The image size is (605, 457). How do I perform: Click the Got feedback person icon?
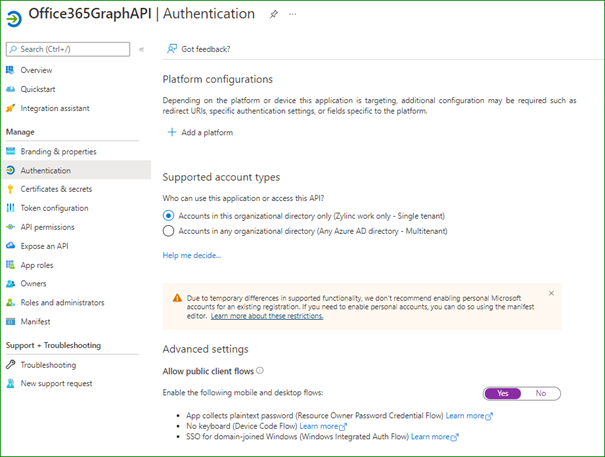172,49
